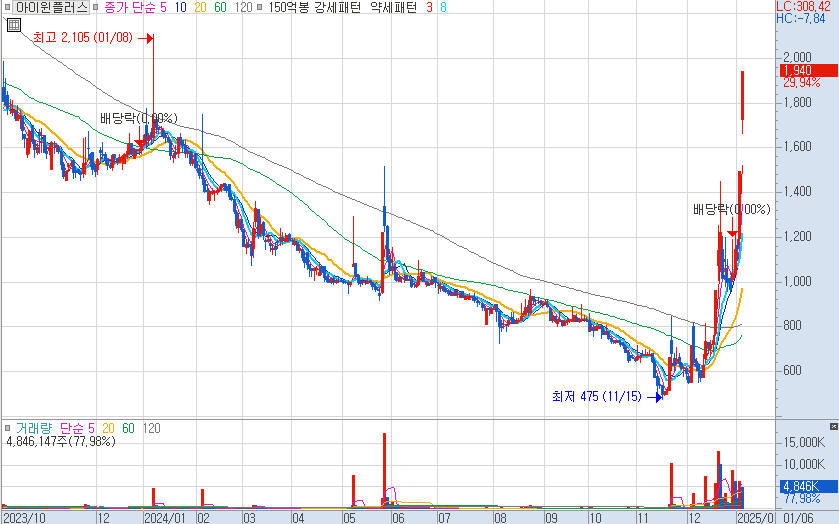Select the gray 120 volume average label

pos(151,428)
